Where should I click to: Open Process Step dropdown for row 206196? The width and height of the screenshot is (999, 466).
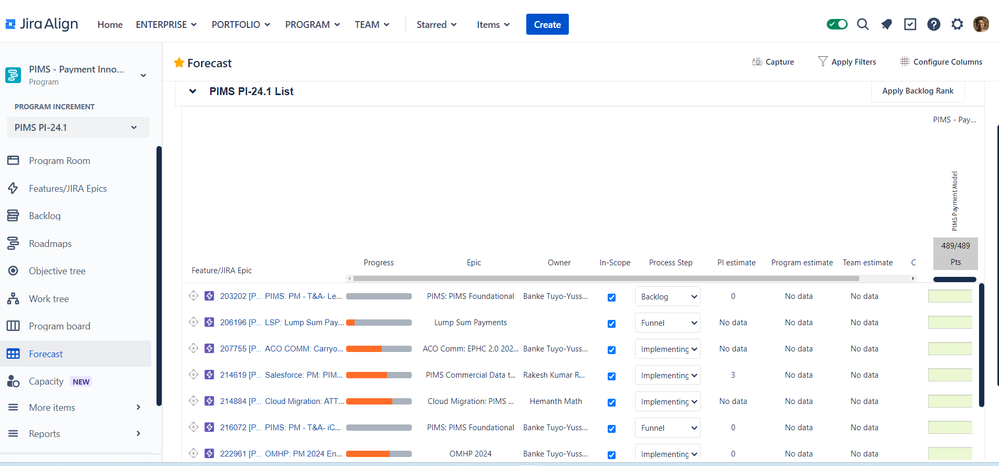pyautogui.click(x=668, y=323)
